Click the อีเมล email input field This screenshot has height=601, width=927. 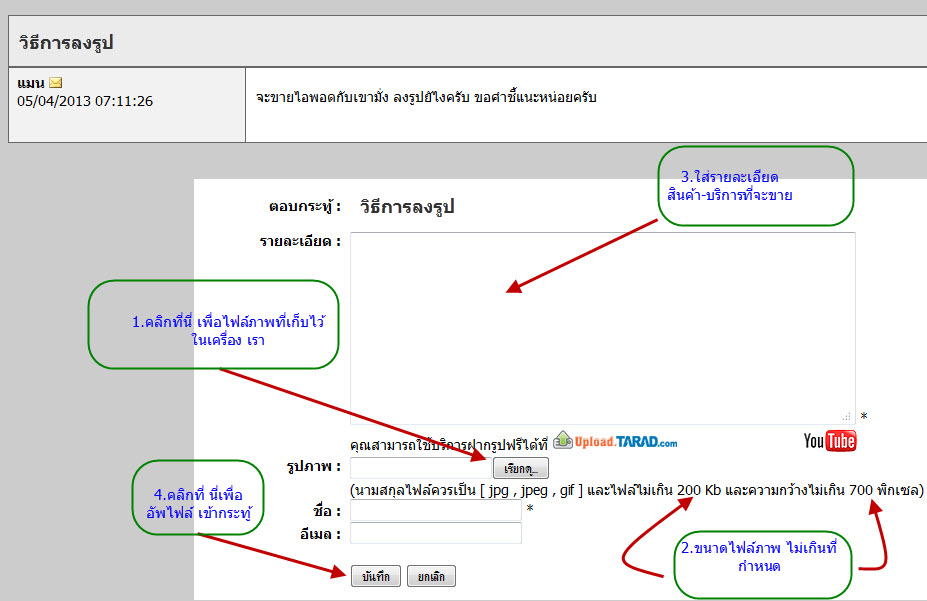436,533
